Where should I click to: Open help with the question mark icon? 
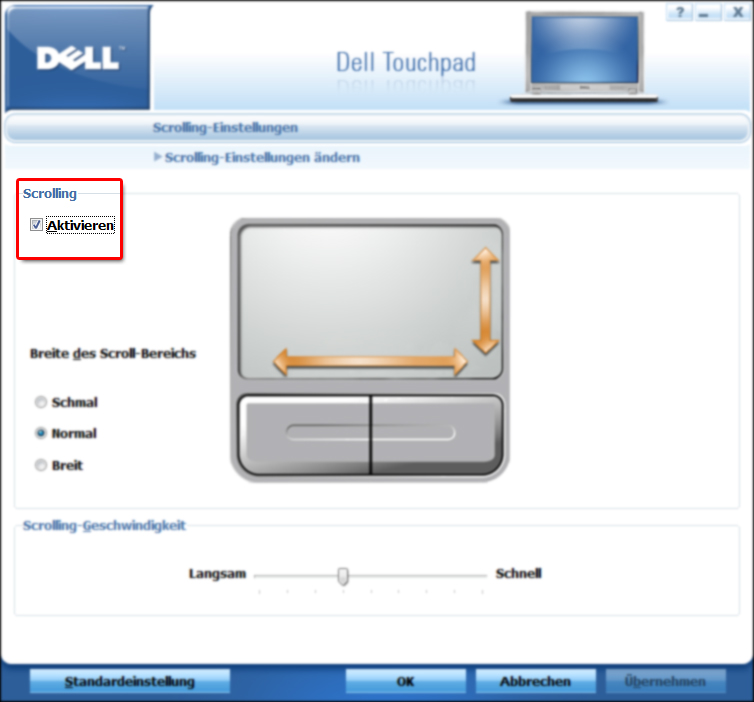[679, 12]
